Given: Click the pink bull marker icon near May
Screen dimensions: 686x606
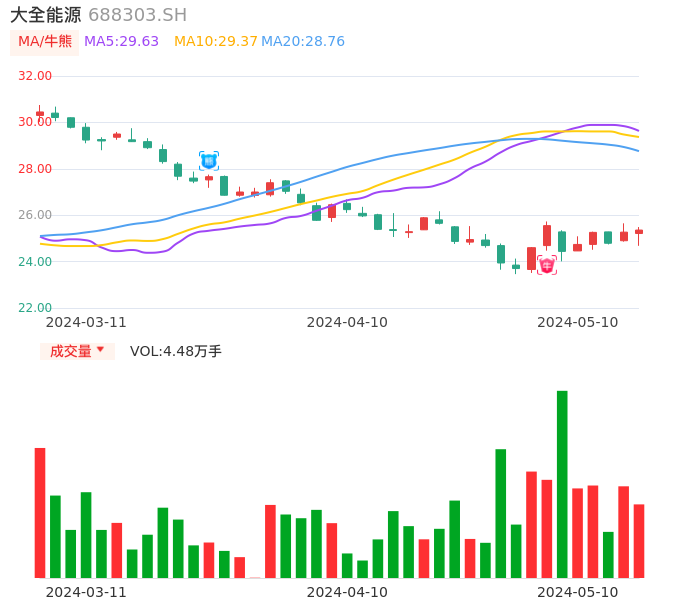Looking at the screenshot, I should [x=547, y=265].
